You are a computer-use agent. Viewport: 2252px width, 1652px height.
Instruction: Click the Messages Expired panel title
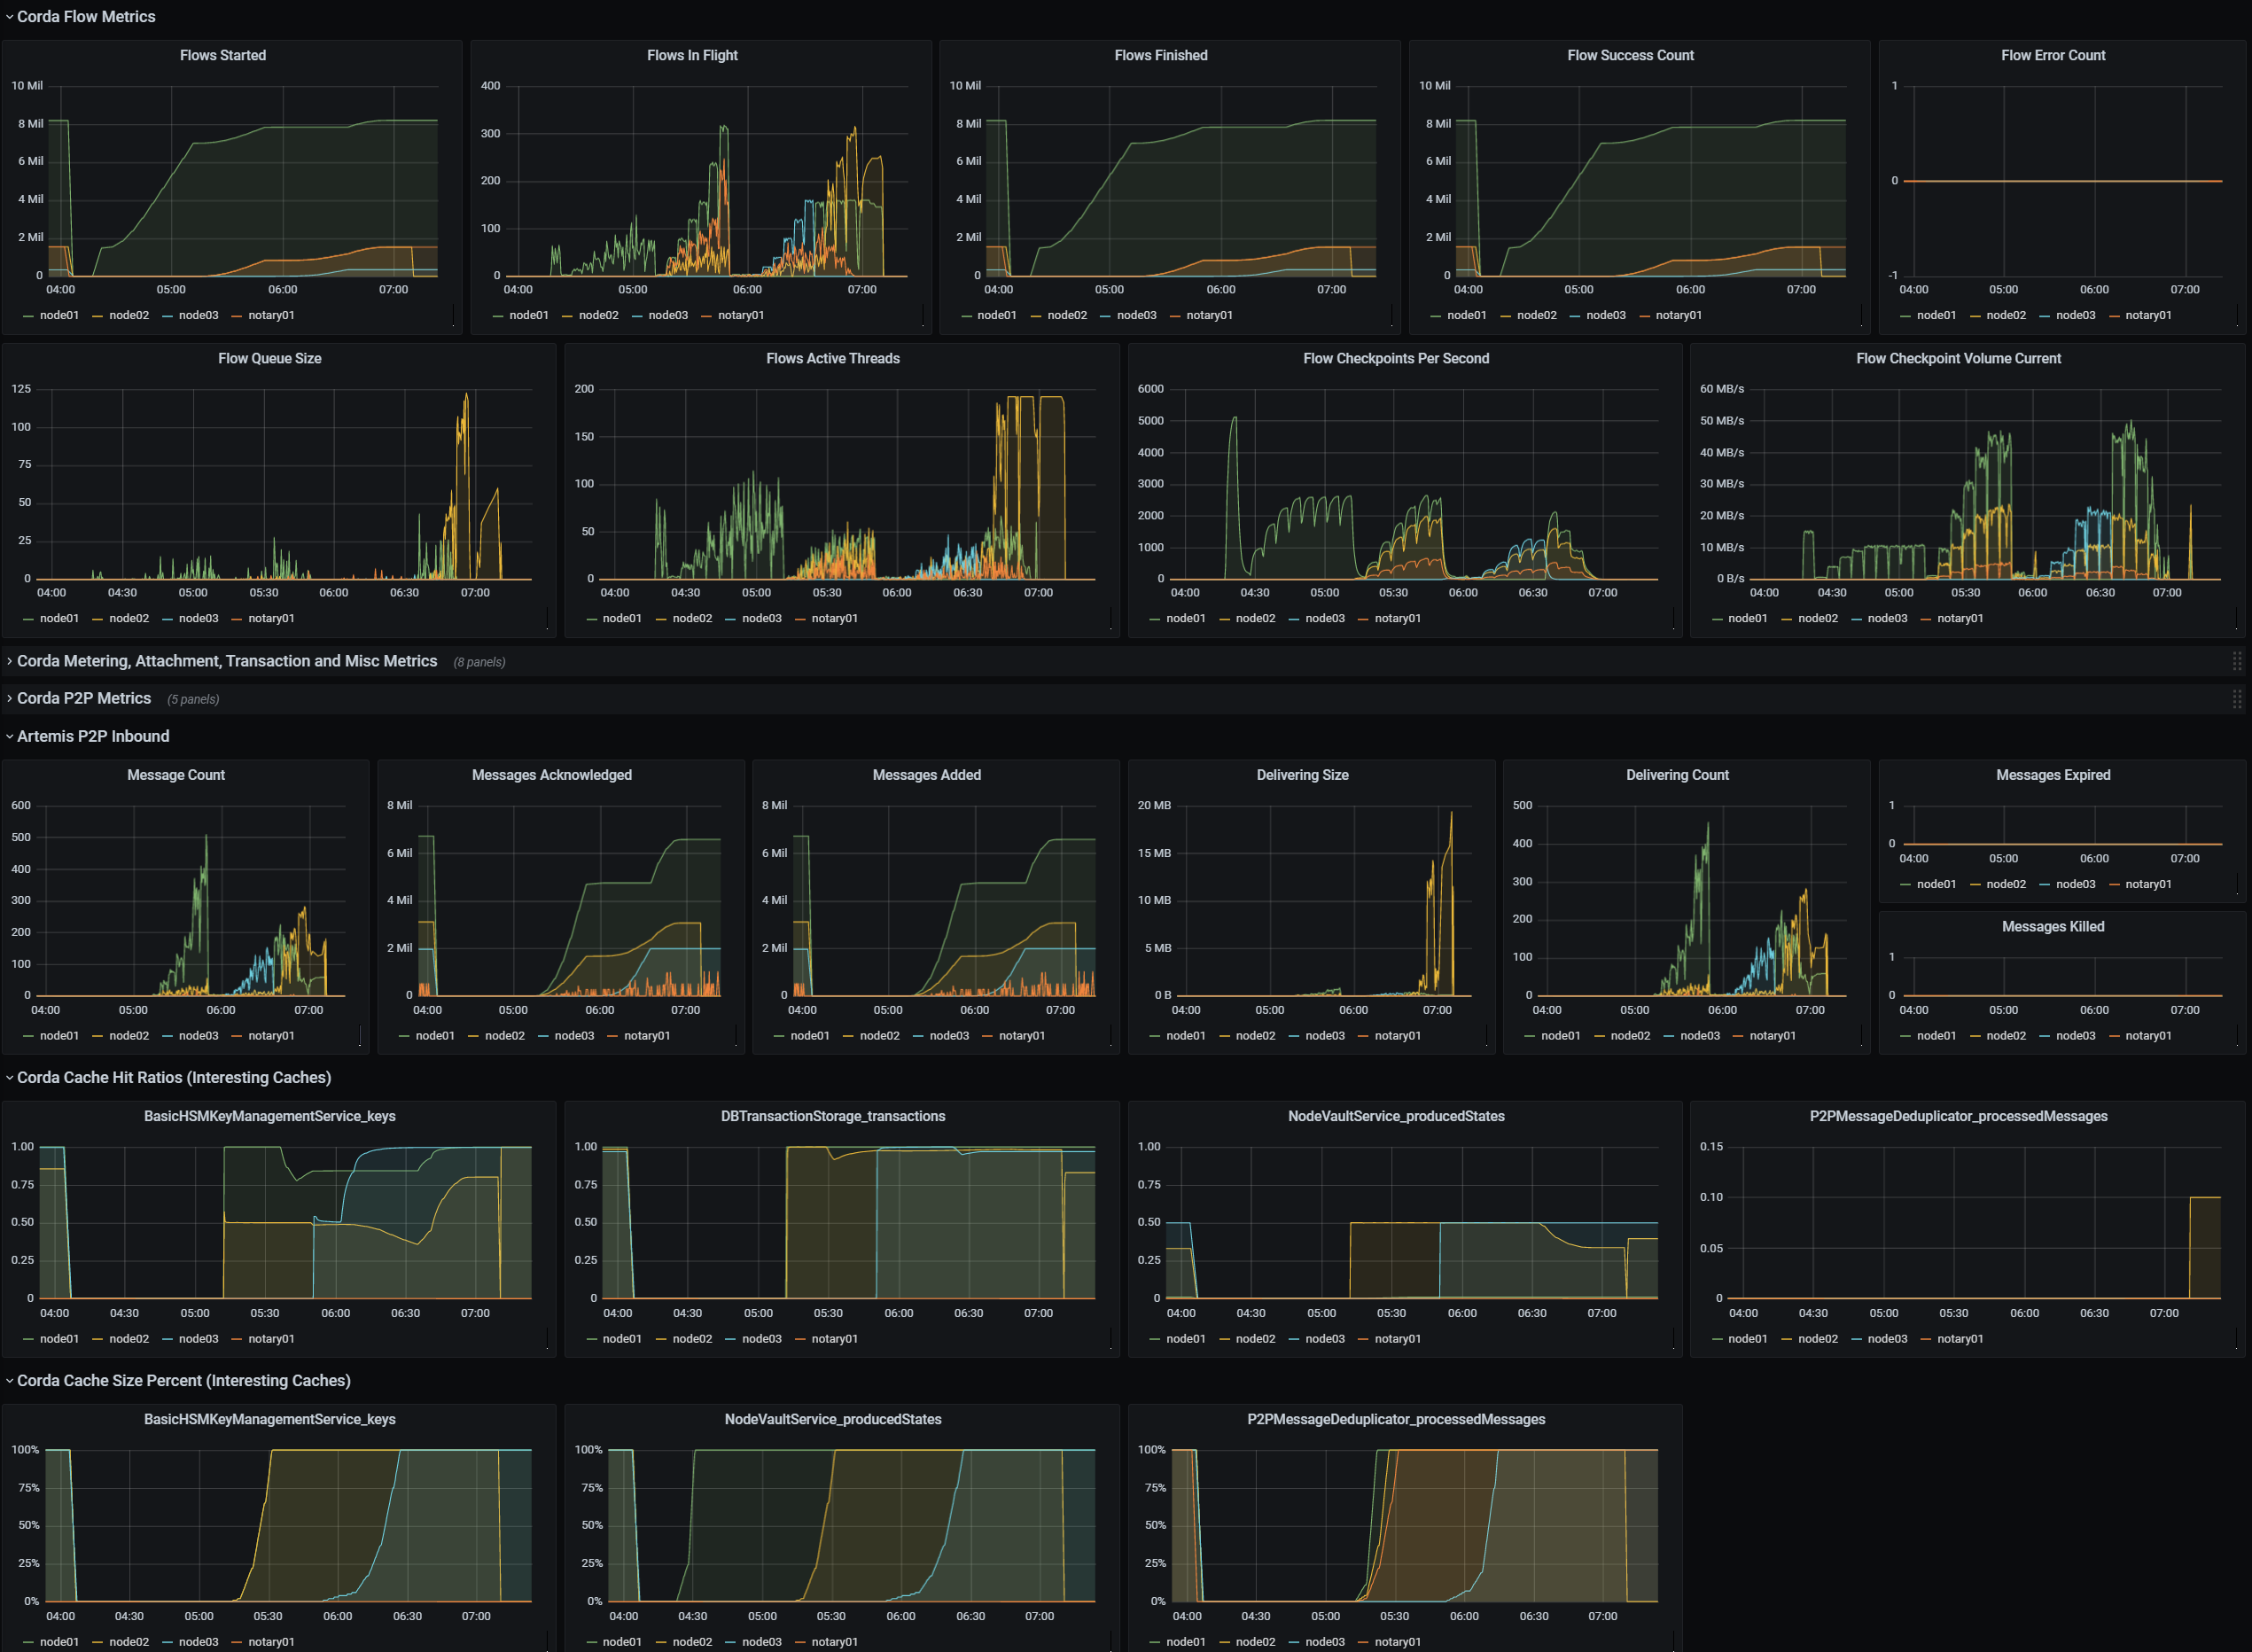click(2053, 775)
